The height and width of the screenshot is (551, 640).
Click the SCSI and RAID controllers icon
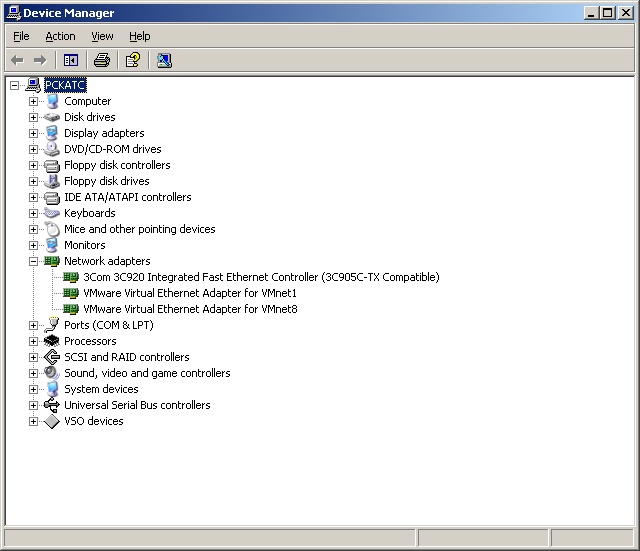click(52, 357)
